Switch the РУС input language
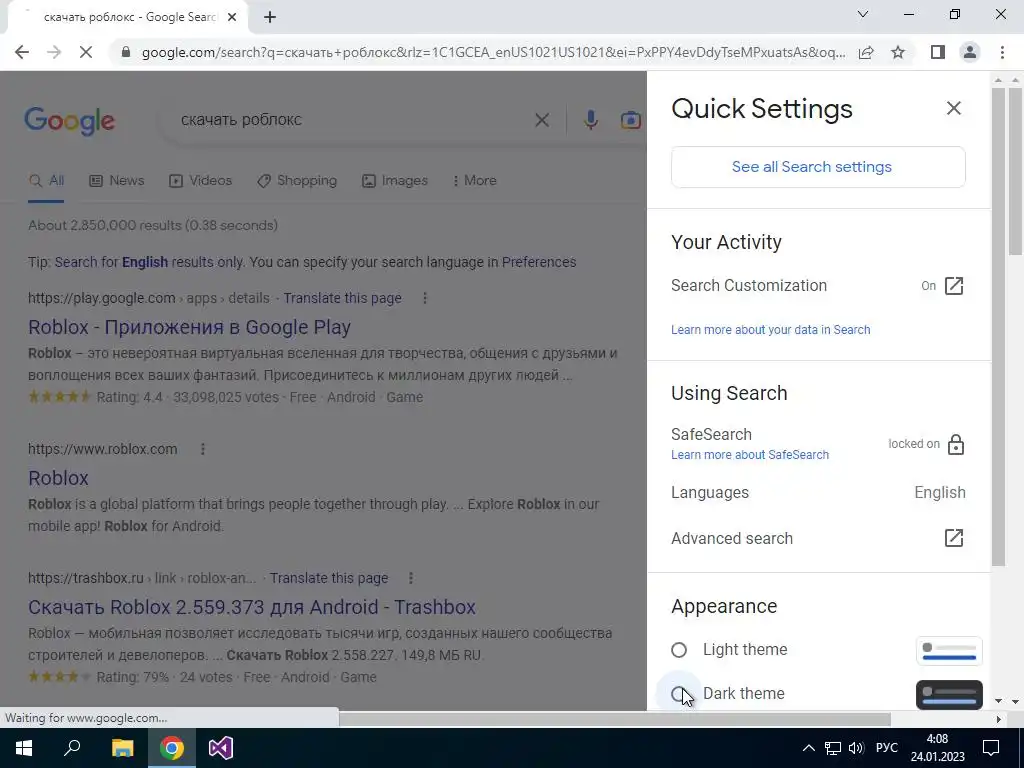The height and width of the screenshot is (768, 1024). [886, 748]
